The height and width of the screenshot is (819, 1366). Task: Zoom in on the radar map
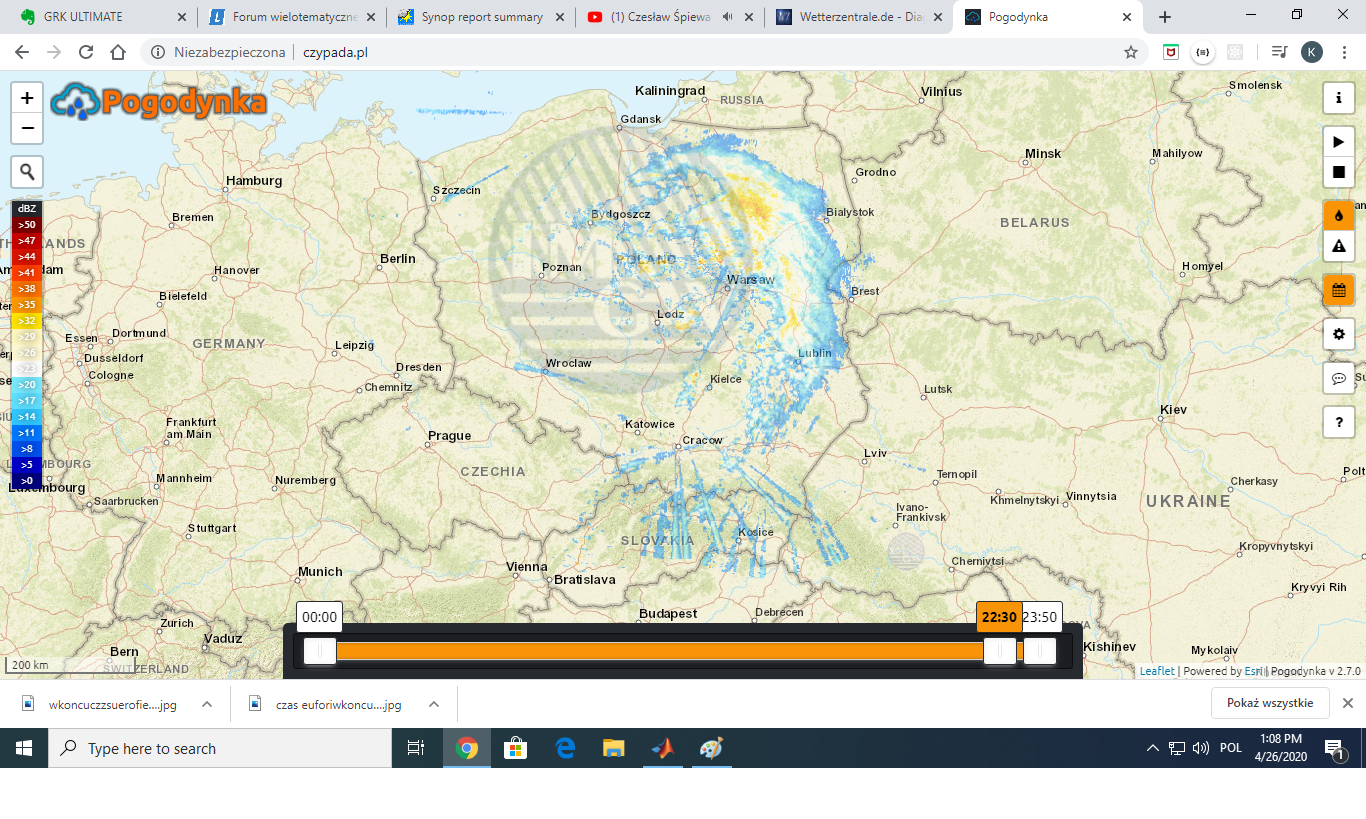coord(27,98)
